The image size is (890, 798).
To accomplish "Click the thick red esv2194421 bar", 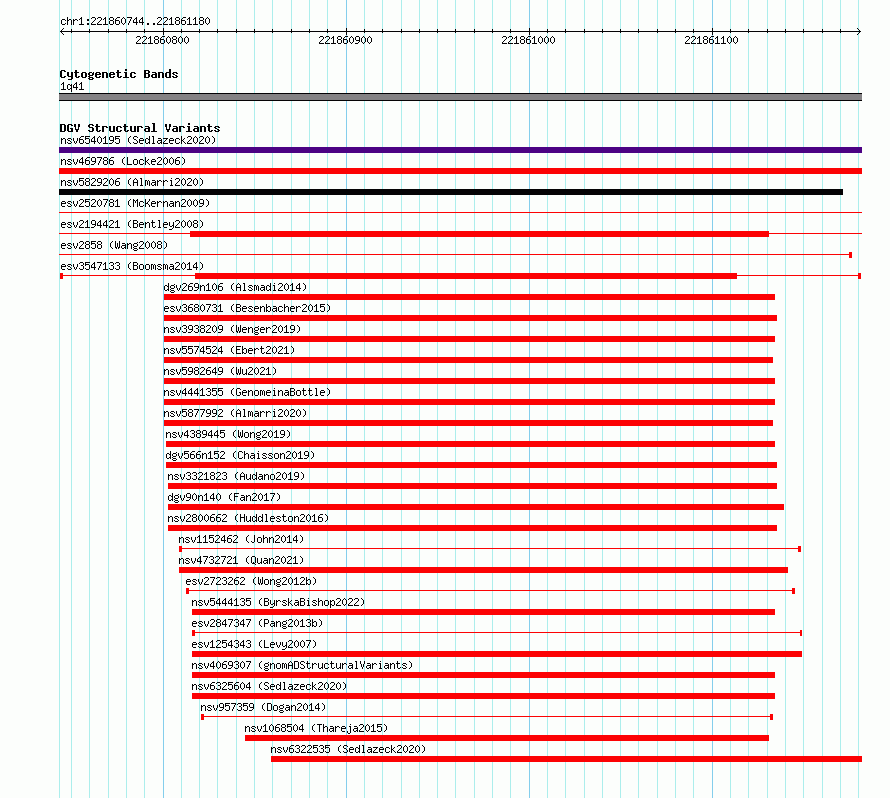I will (x=480, y=234).
